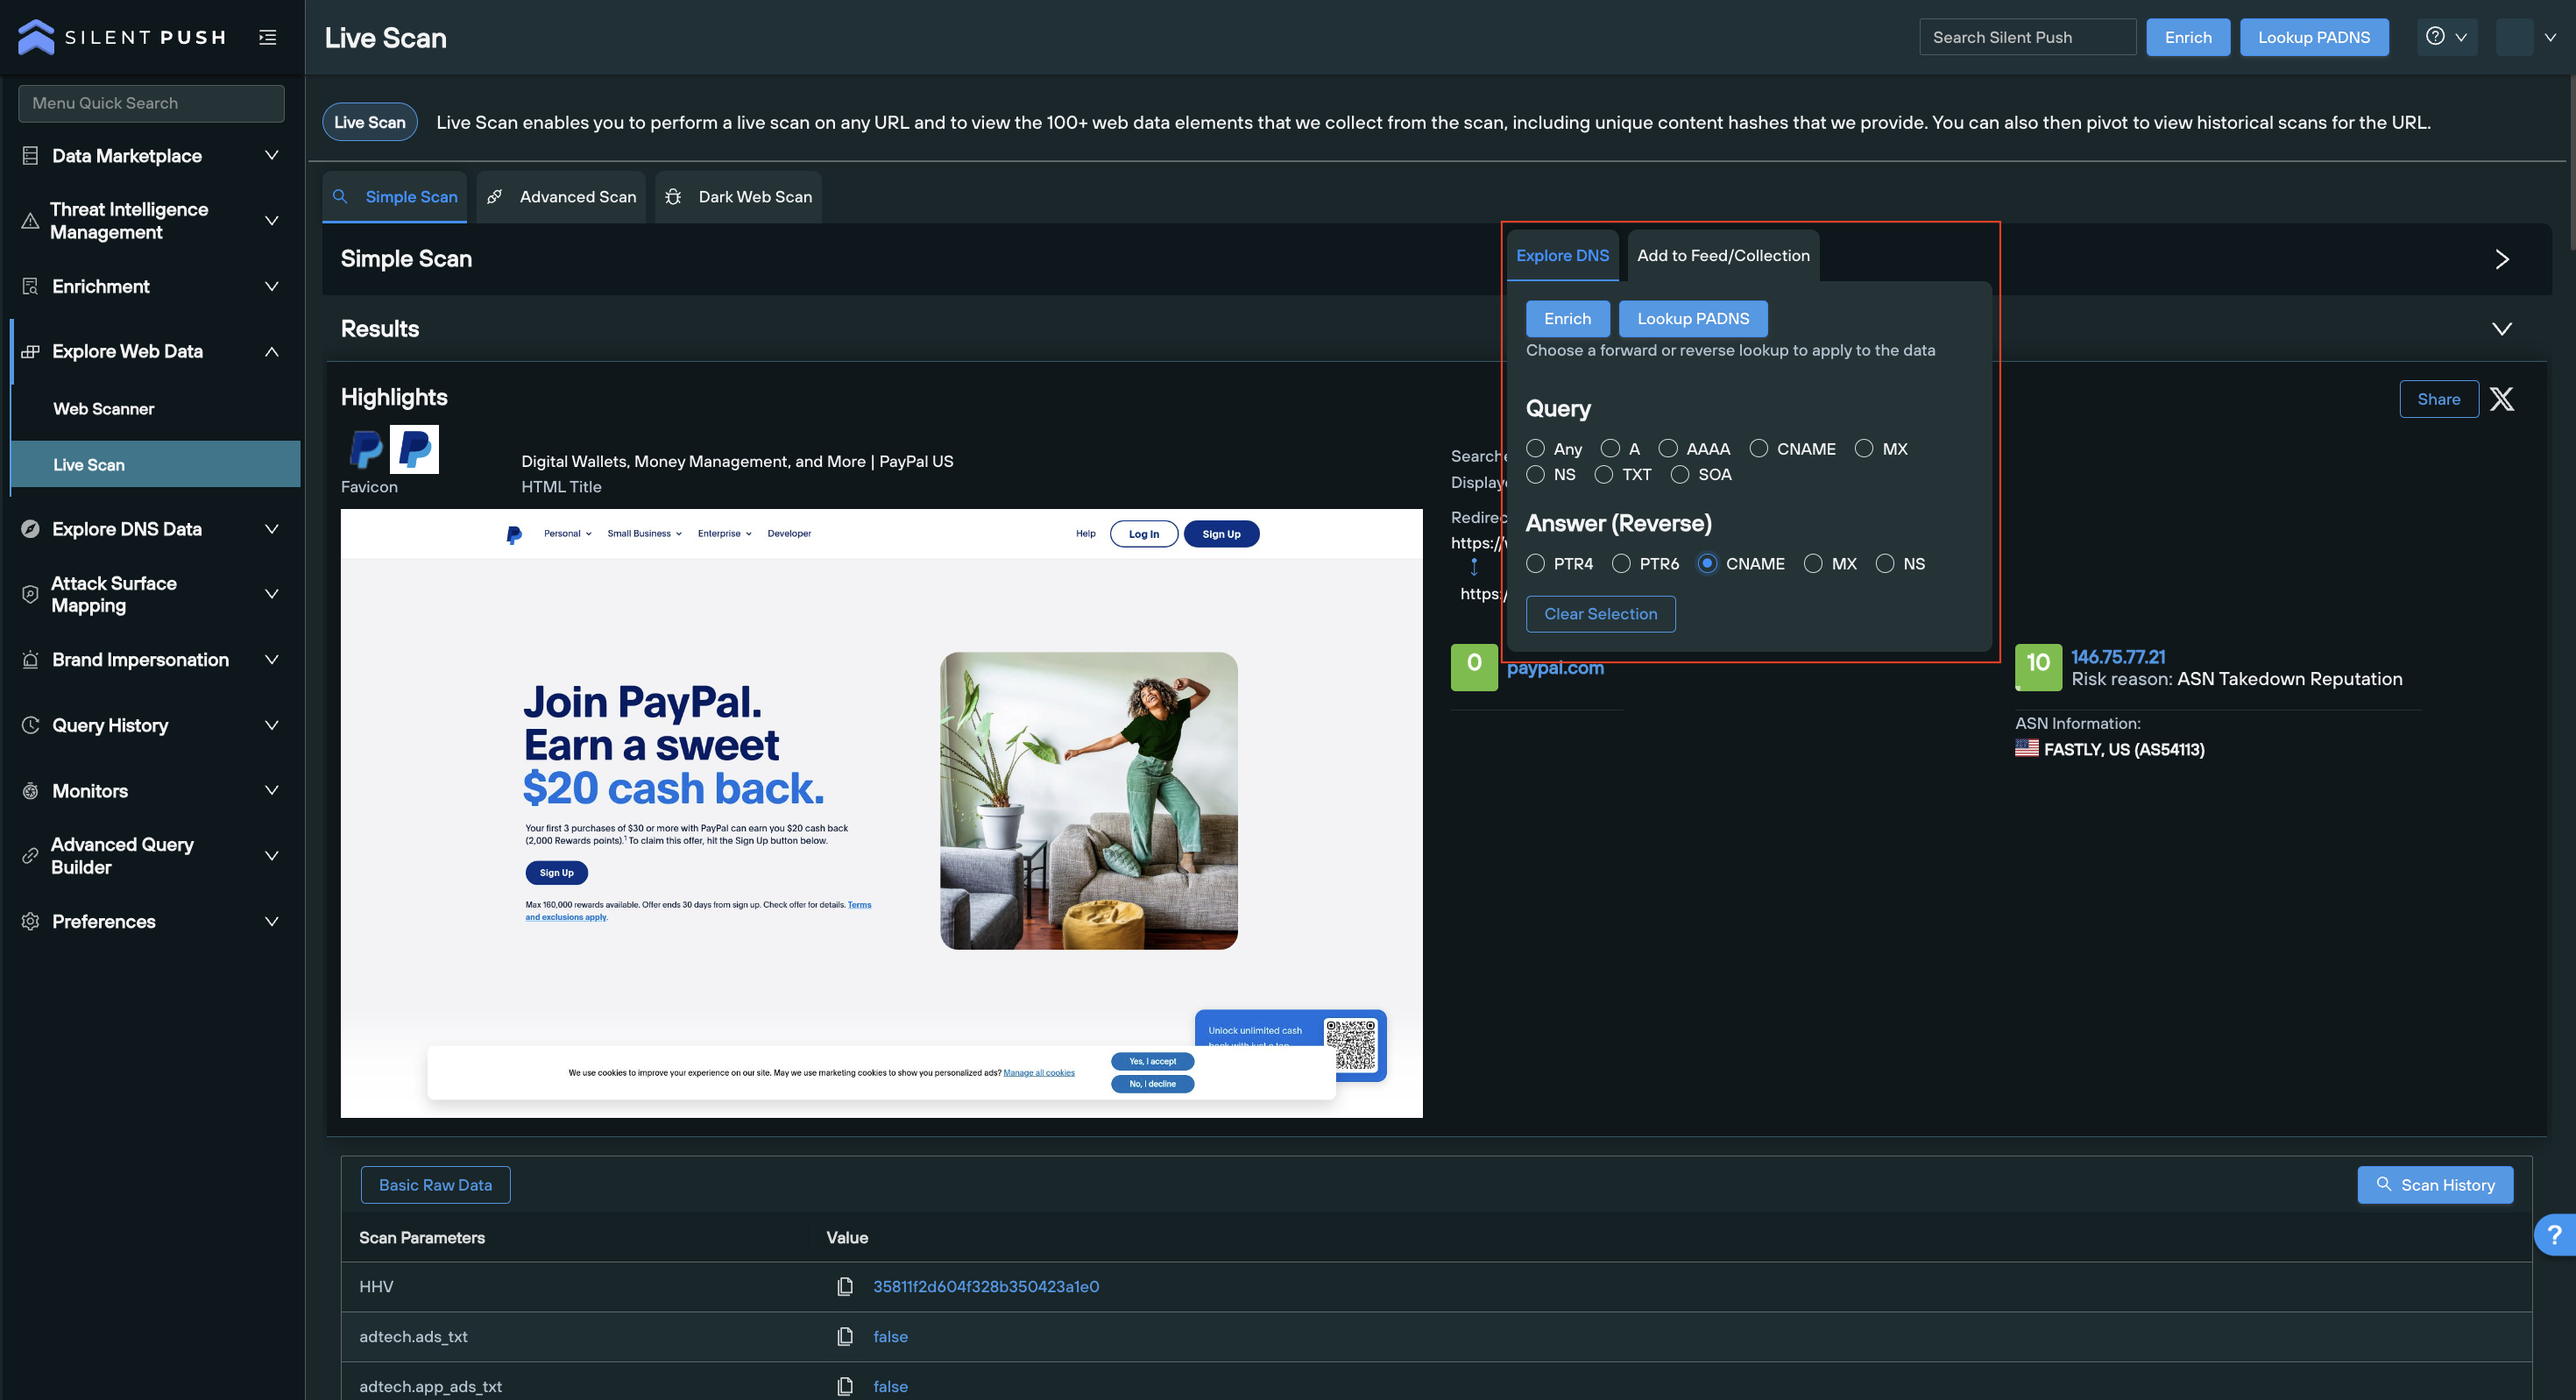This screenshot has height=1400, width=2576.
Task: Select the Any query type radio button
Action: click(x=1534, y=449)
